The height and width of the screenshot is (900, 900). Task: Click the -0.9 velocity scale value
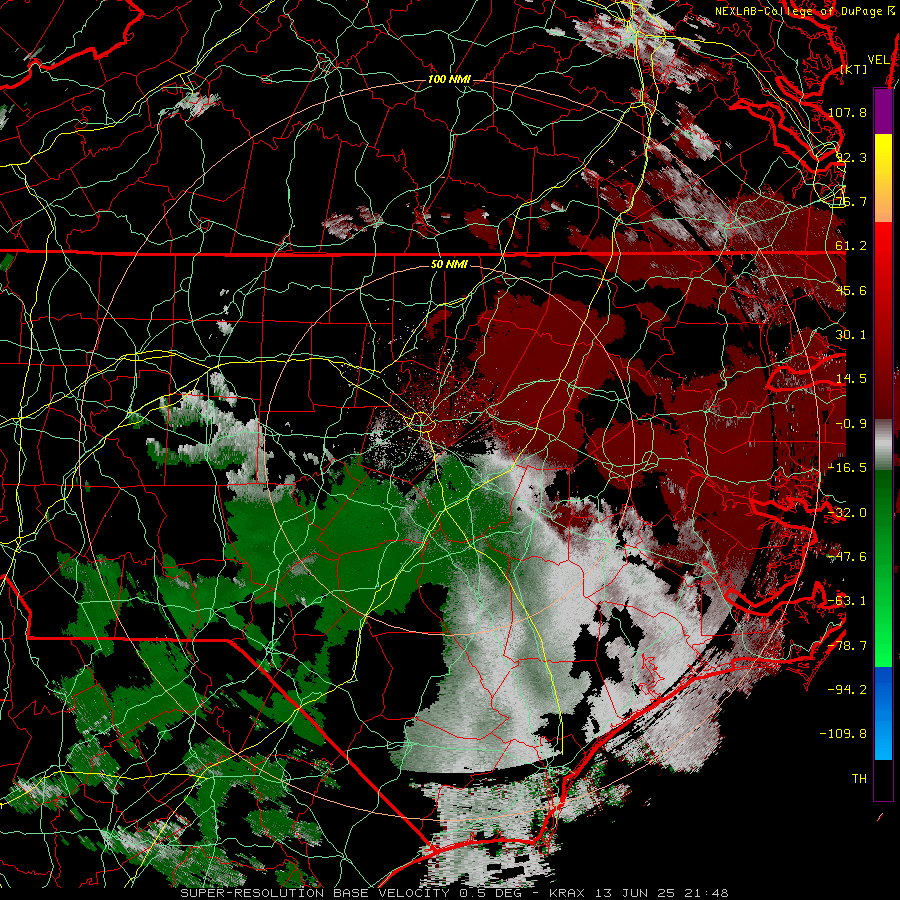[851, 424]
